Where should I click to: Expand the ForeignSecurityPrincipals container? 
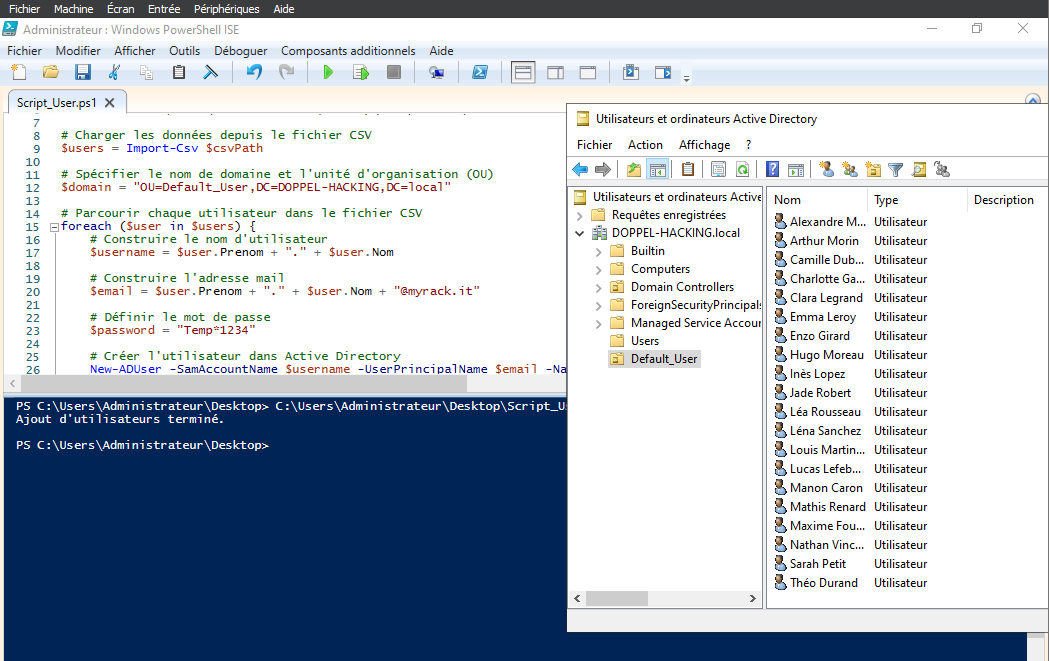click(x=599, y=306)
